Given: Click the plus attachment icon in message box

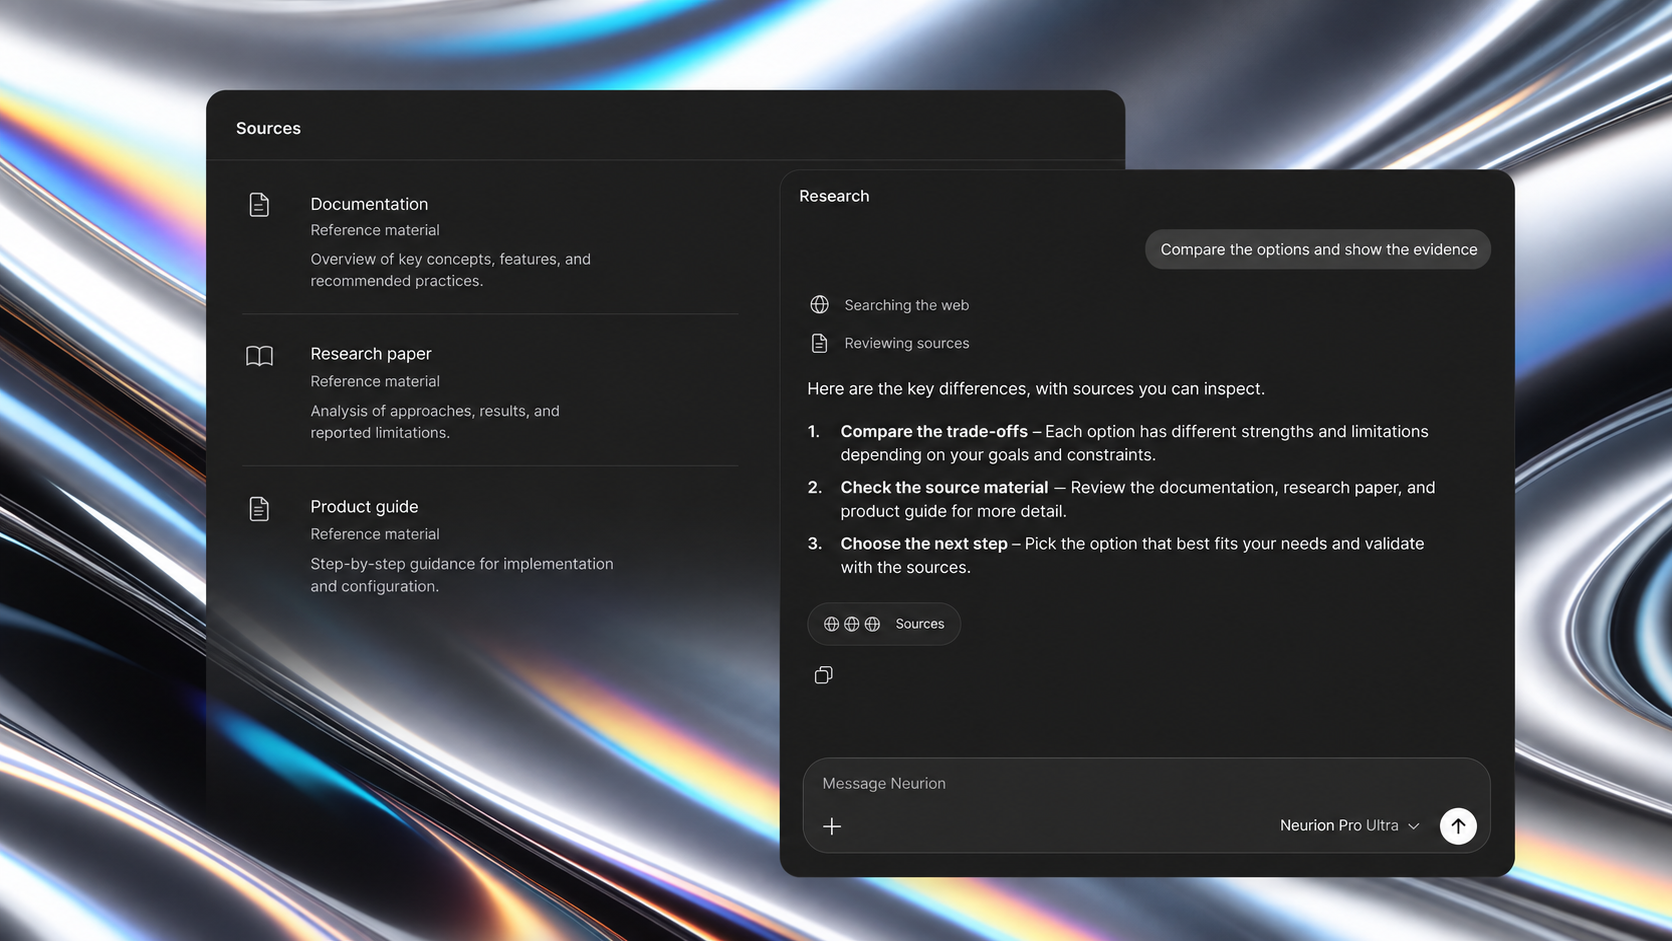Looking at the screenshot, I should [x=832, y=826].
